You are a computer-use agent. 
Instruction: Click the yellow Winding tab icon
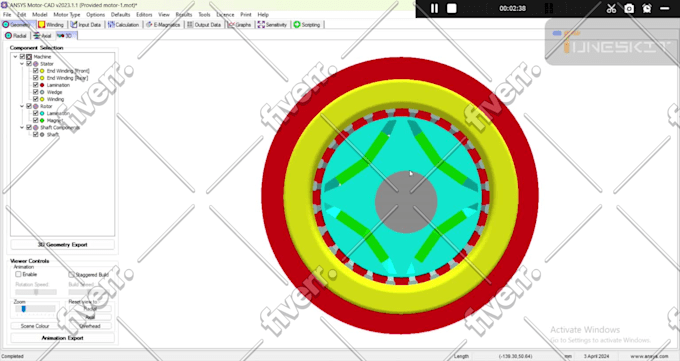pyautogui.click(x=42, y=25)
